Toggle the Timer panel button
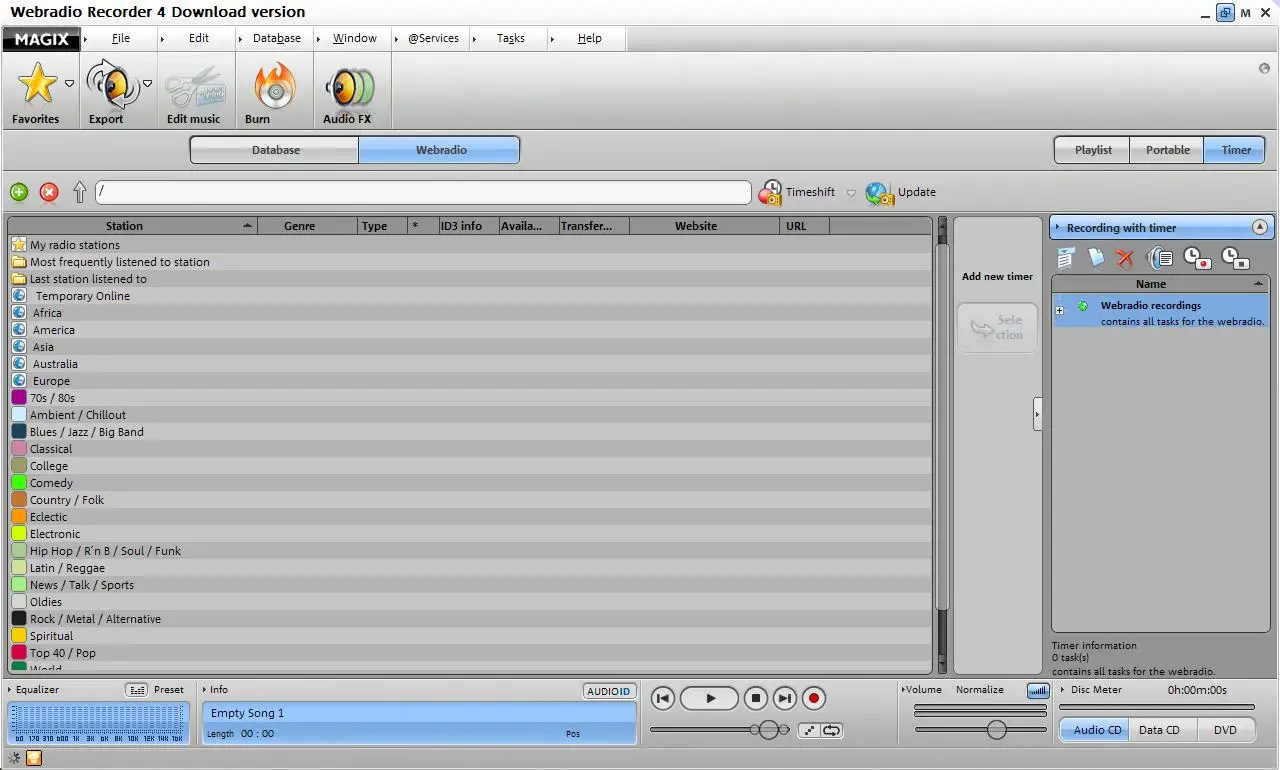 coord(1235,150)
